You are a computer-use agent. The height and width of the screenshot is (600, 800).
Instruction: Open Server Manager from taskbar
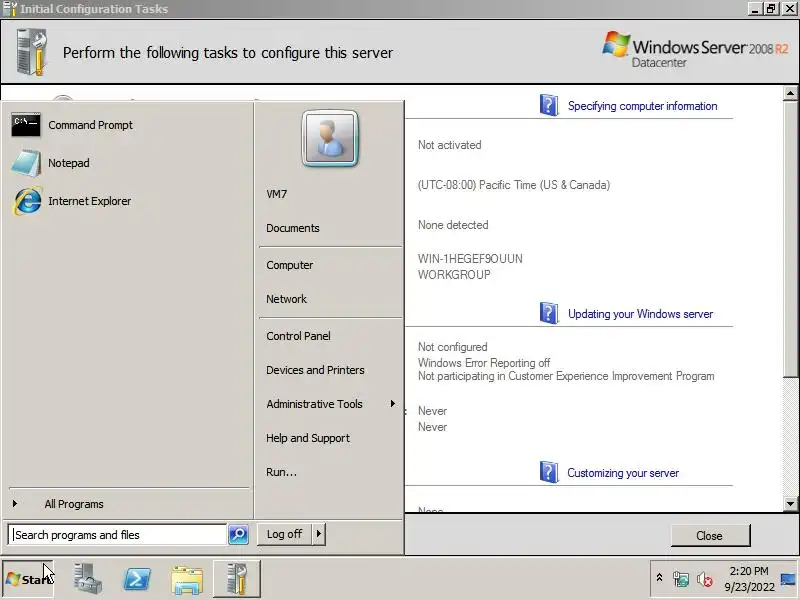[87, 579]
